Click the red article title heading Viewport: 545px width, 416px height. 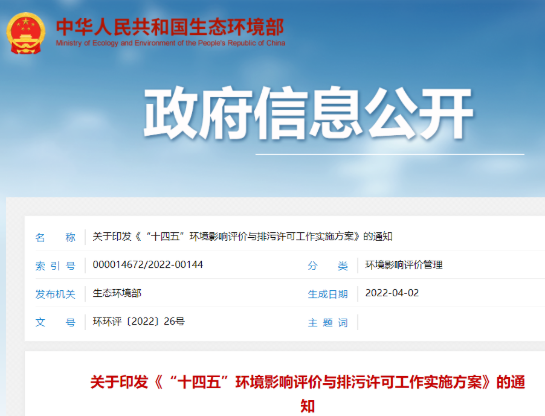308,394
